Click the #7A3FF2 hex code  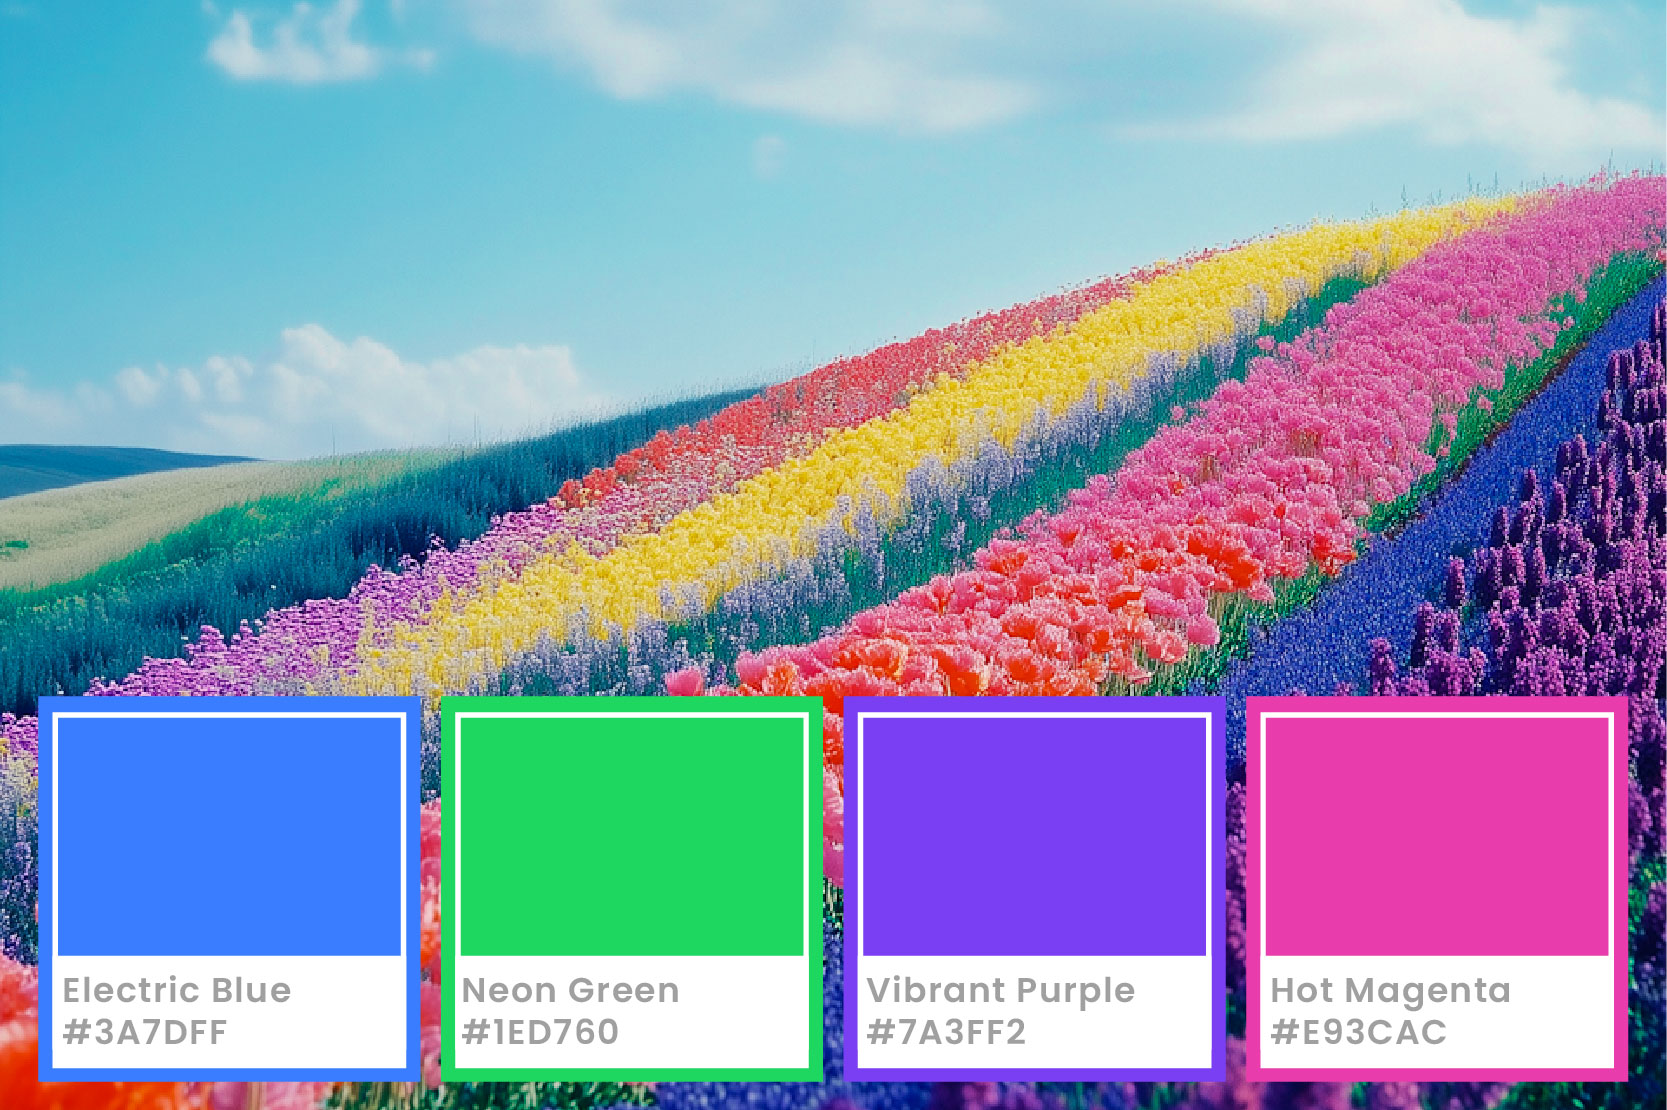click(946, 1032)
